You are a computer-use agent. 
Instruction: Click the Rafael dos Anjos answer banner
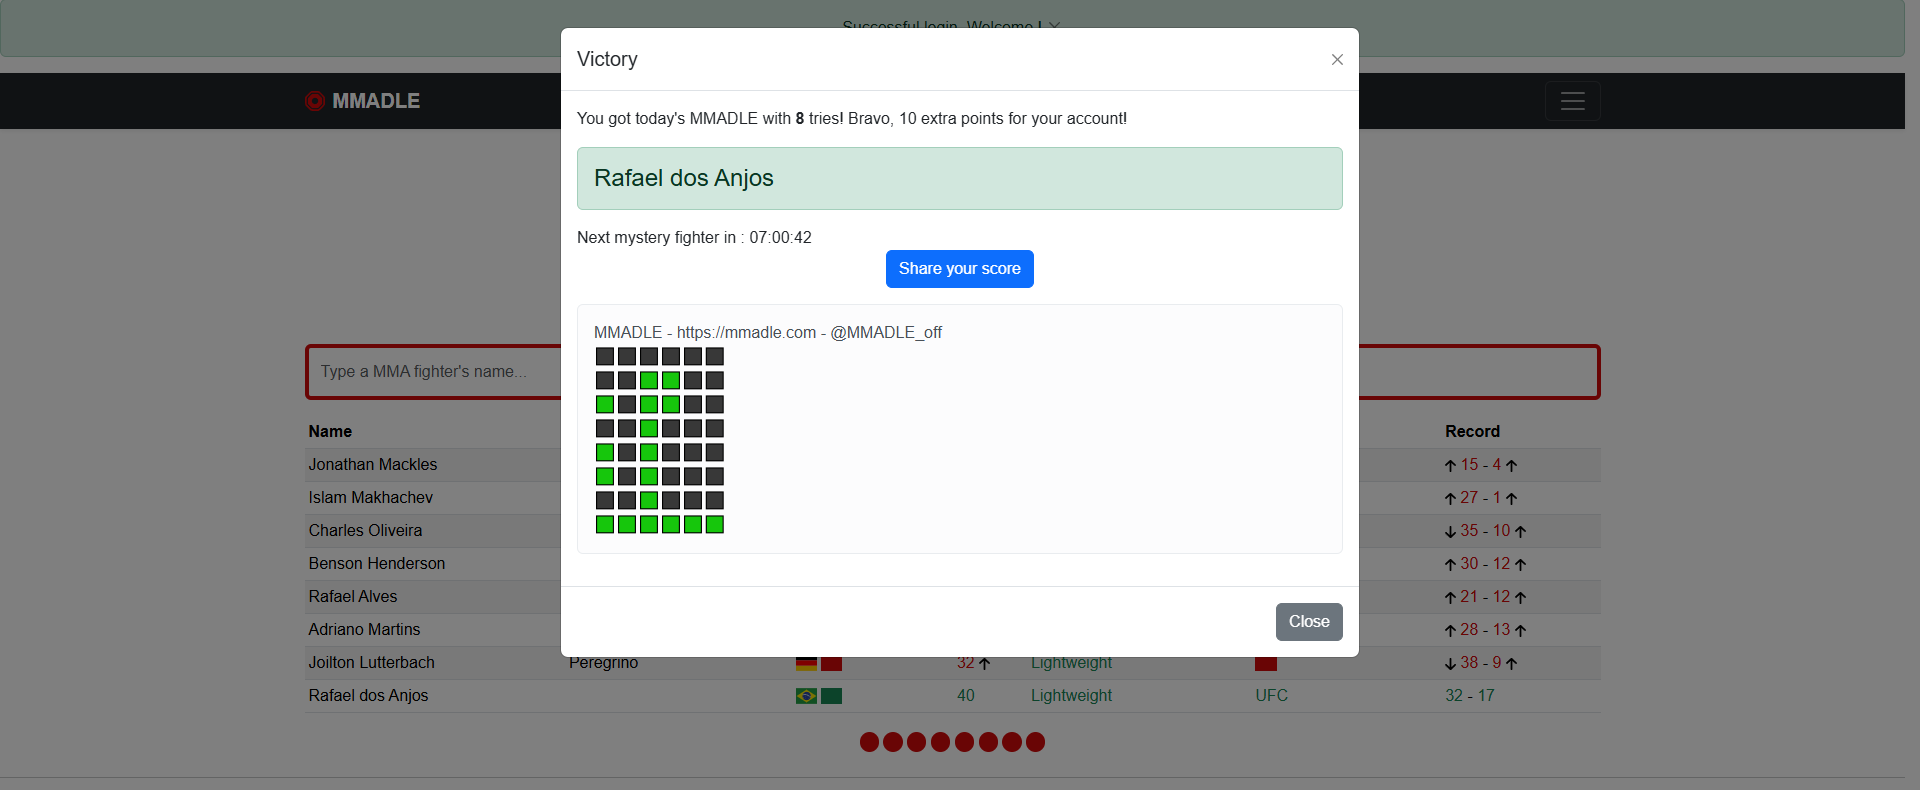959,178
